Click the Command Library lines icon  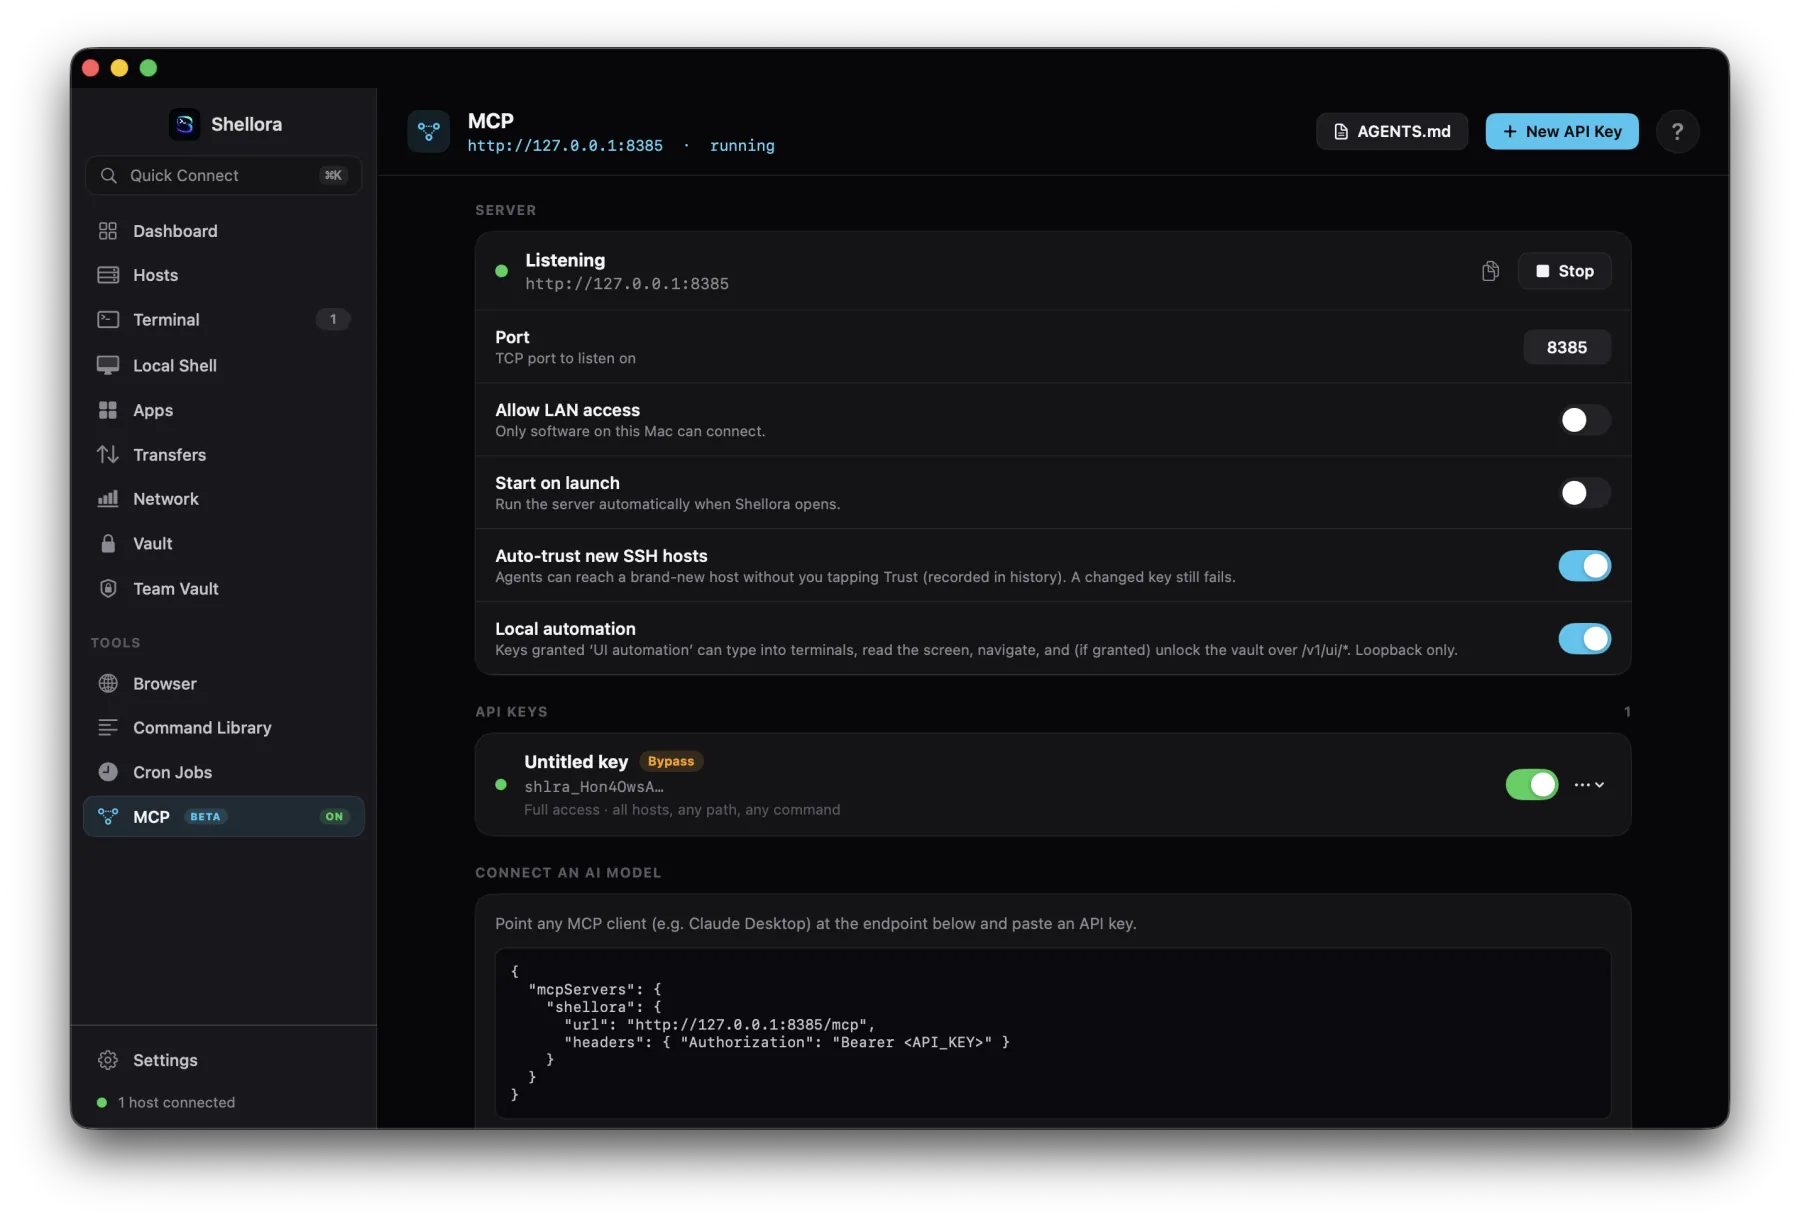[x=108, y=727]
